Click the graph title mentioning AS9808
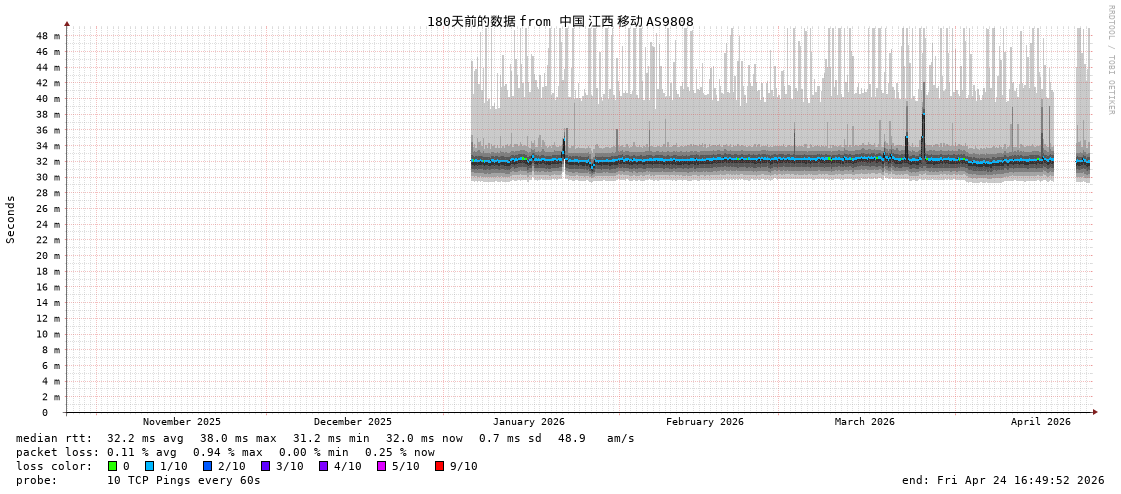The image size is (1121, 494). pyautogui.click(x=560, y=21)
